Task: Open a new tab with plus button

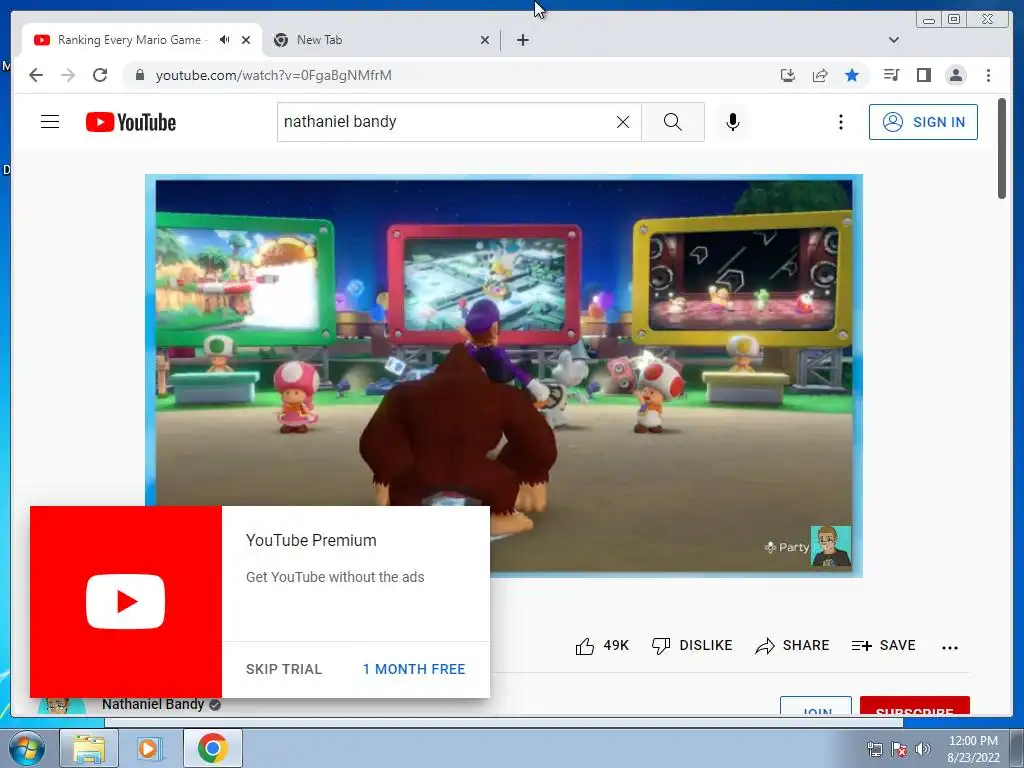Action: (x=522, y=40)
